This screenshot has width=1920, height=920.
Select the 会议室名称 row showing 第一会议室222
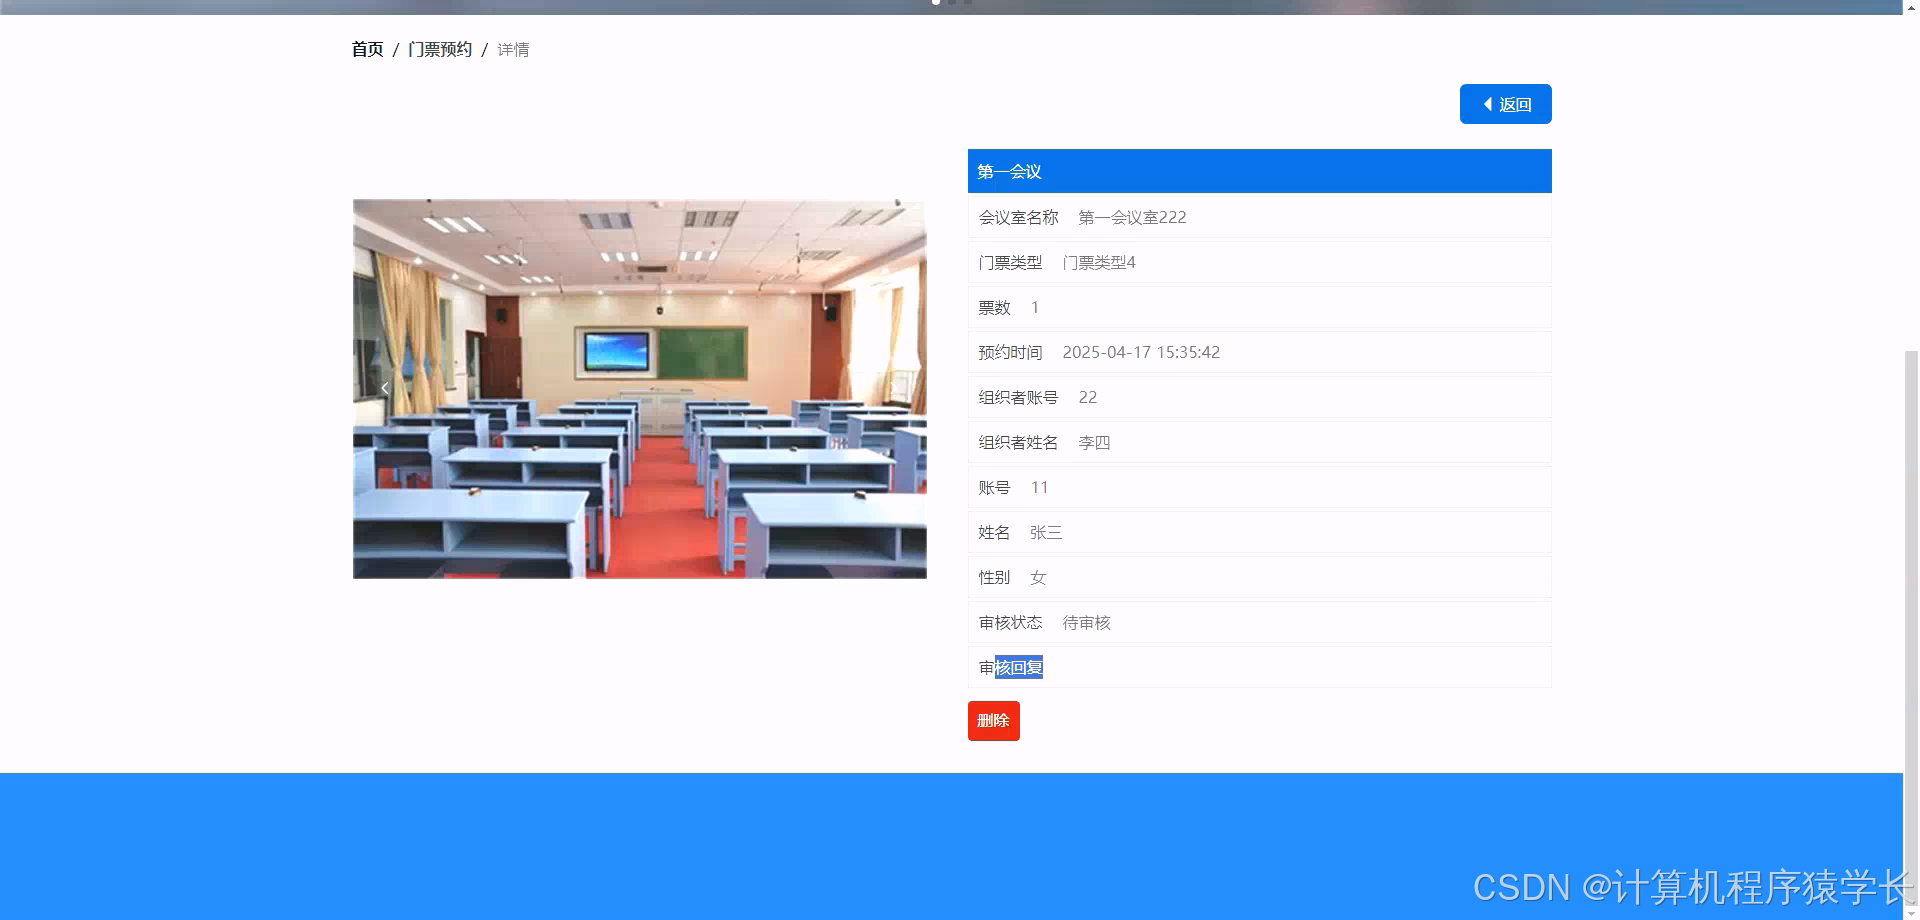coord(1259,217)
